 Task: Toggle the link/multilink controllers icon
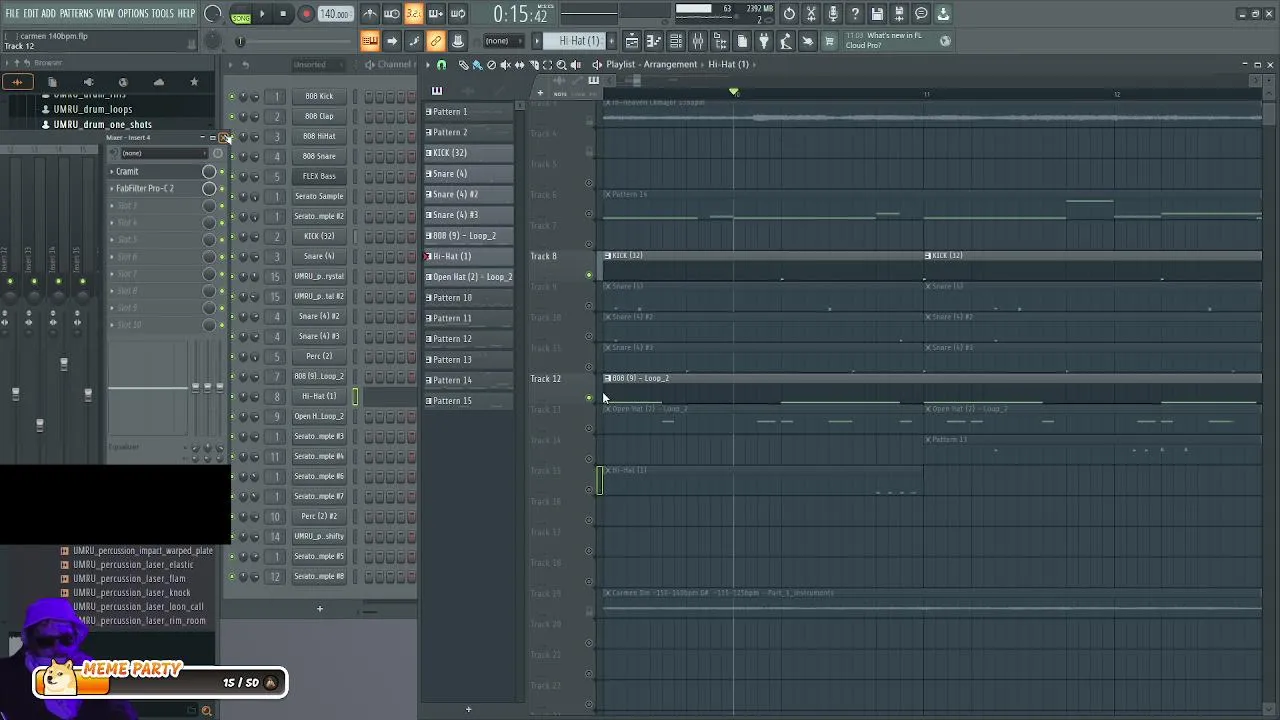(x=436, y=41)
